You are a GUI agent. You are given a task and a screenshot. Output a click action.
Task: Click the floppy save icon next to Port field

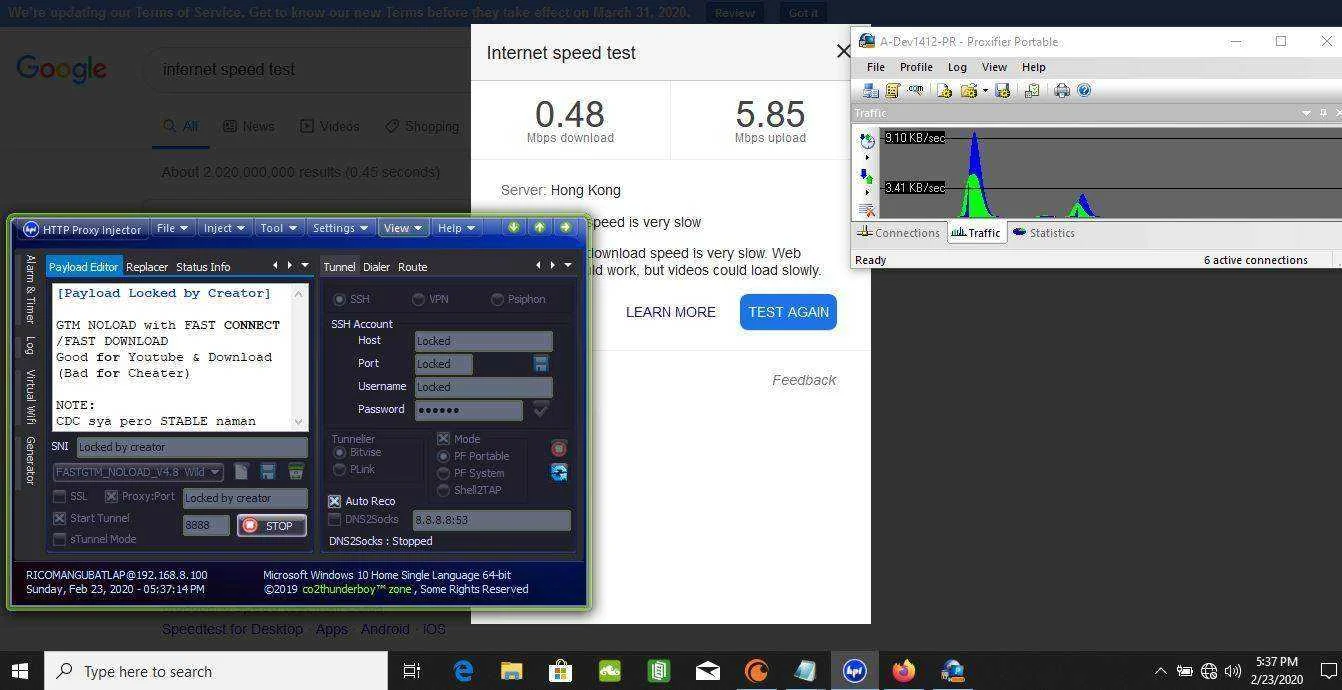pos(541,364)
